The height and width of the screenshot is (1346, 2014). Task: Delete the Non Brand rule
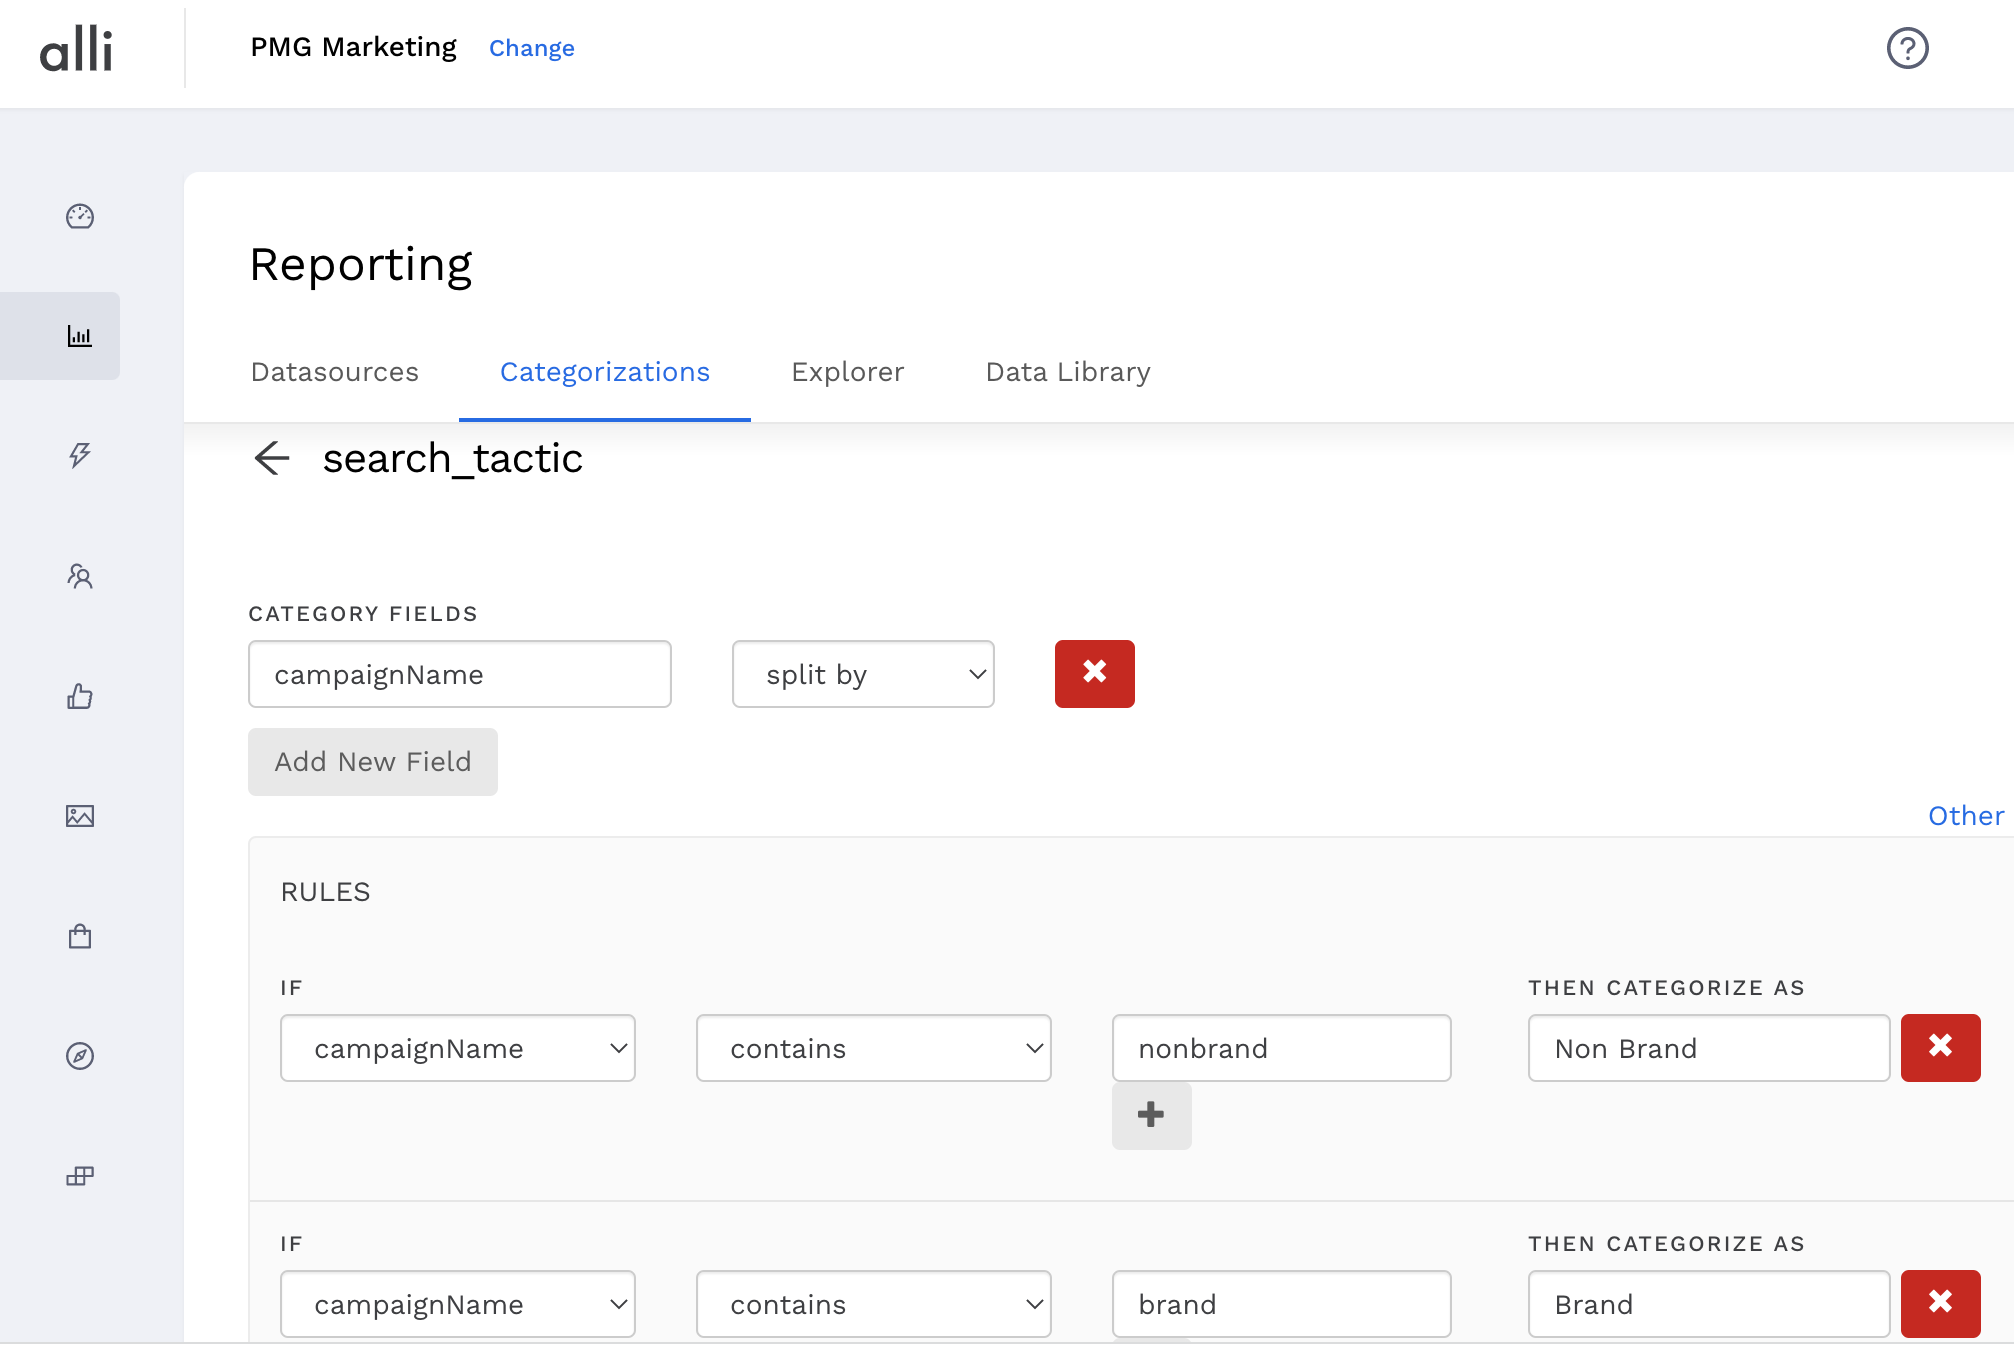[1940, 1048]
